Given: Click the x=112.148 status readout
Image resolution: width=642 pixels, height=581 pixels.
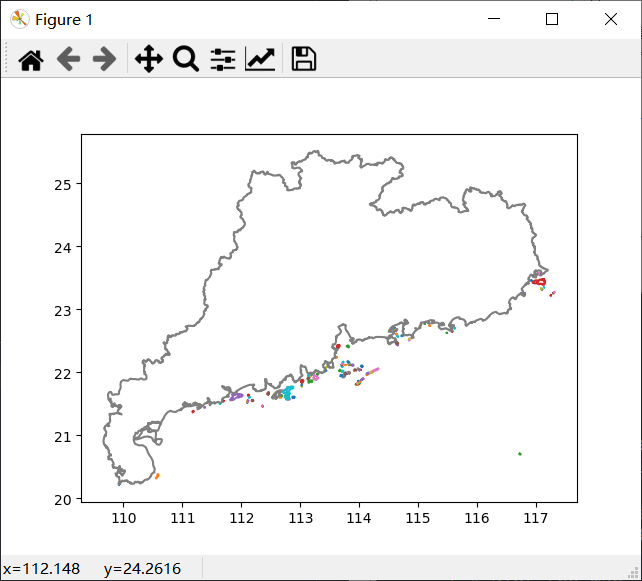Looking at the screenshot, I should tap(41, 569).
